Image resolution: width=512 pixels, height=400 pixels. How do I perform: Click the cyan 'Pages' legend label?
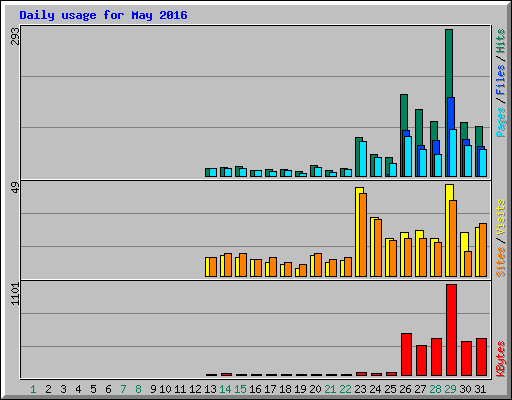tap(500, 122)
